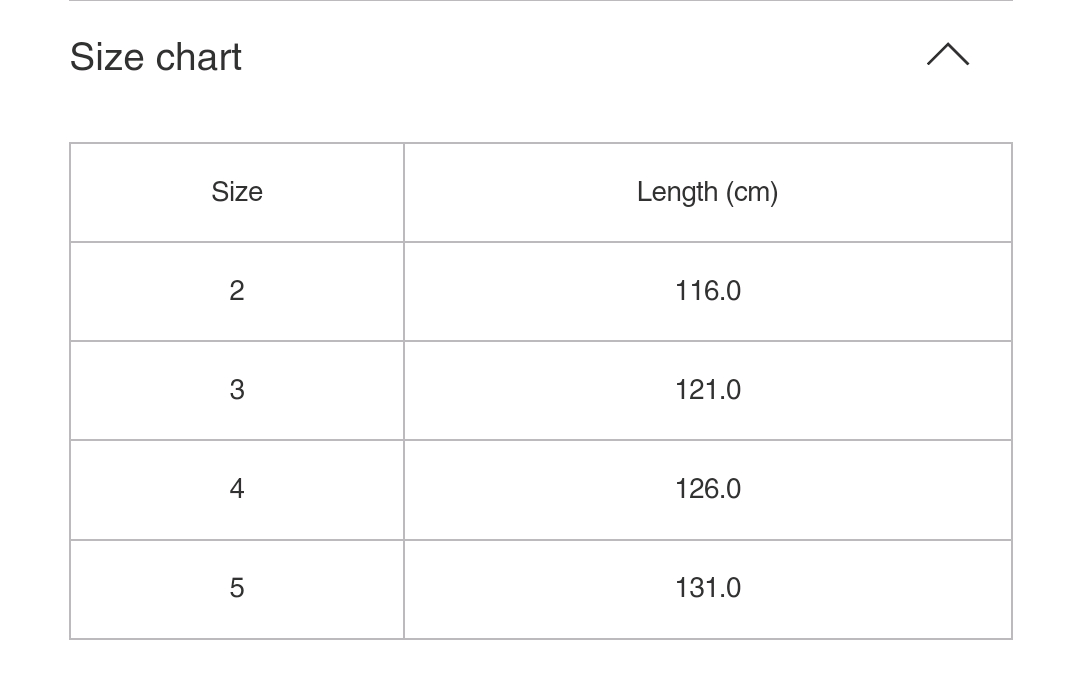The height and width of the screenshot is (674, 1080).
Task: Select the Size column header
Action: [237, 192]
